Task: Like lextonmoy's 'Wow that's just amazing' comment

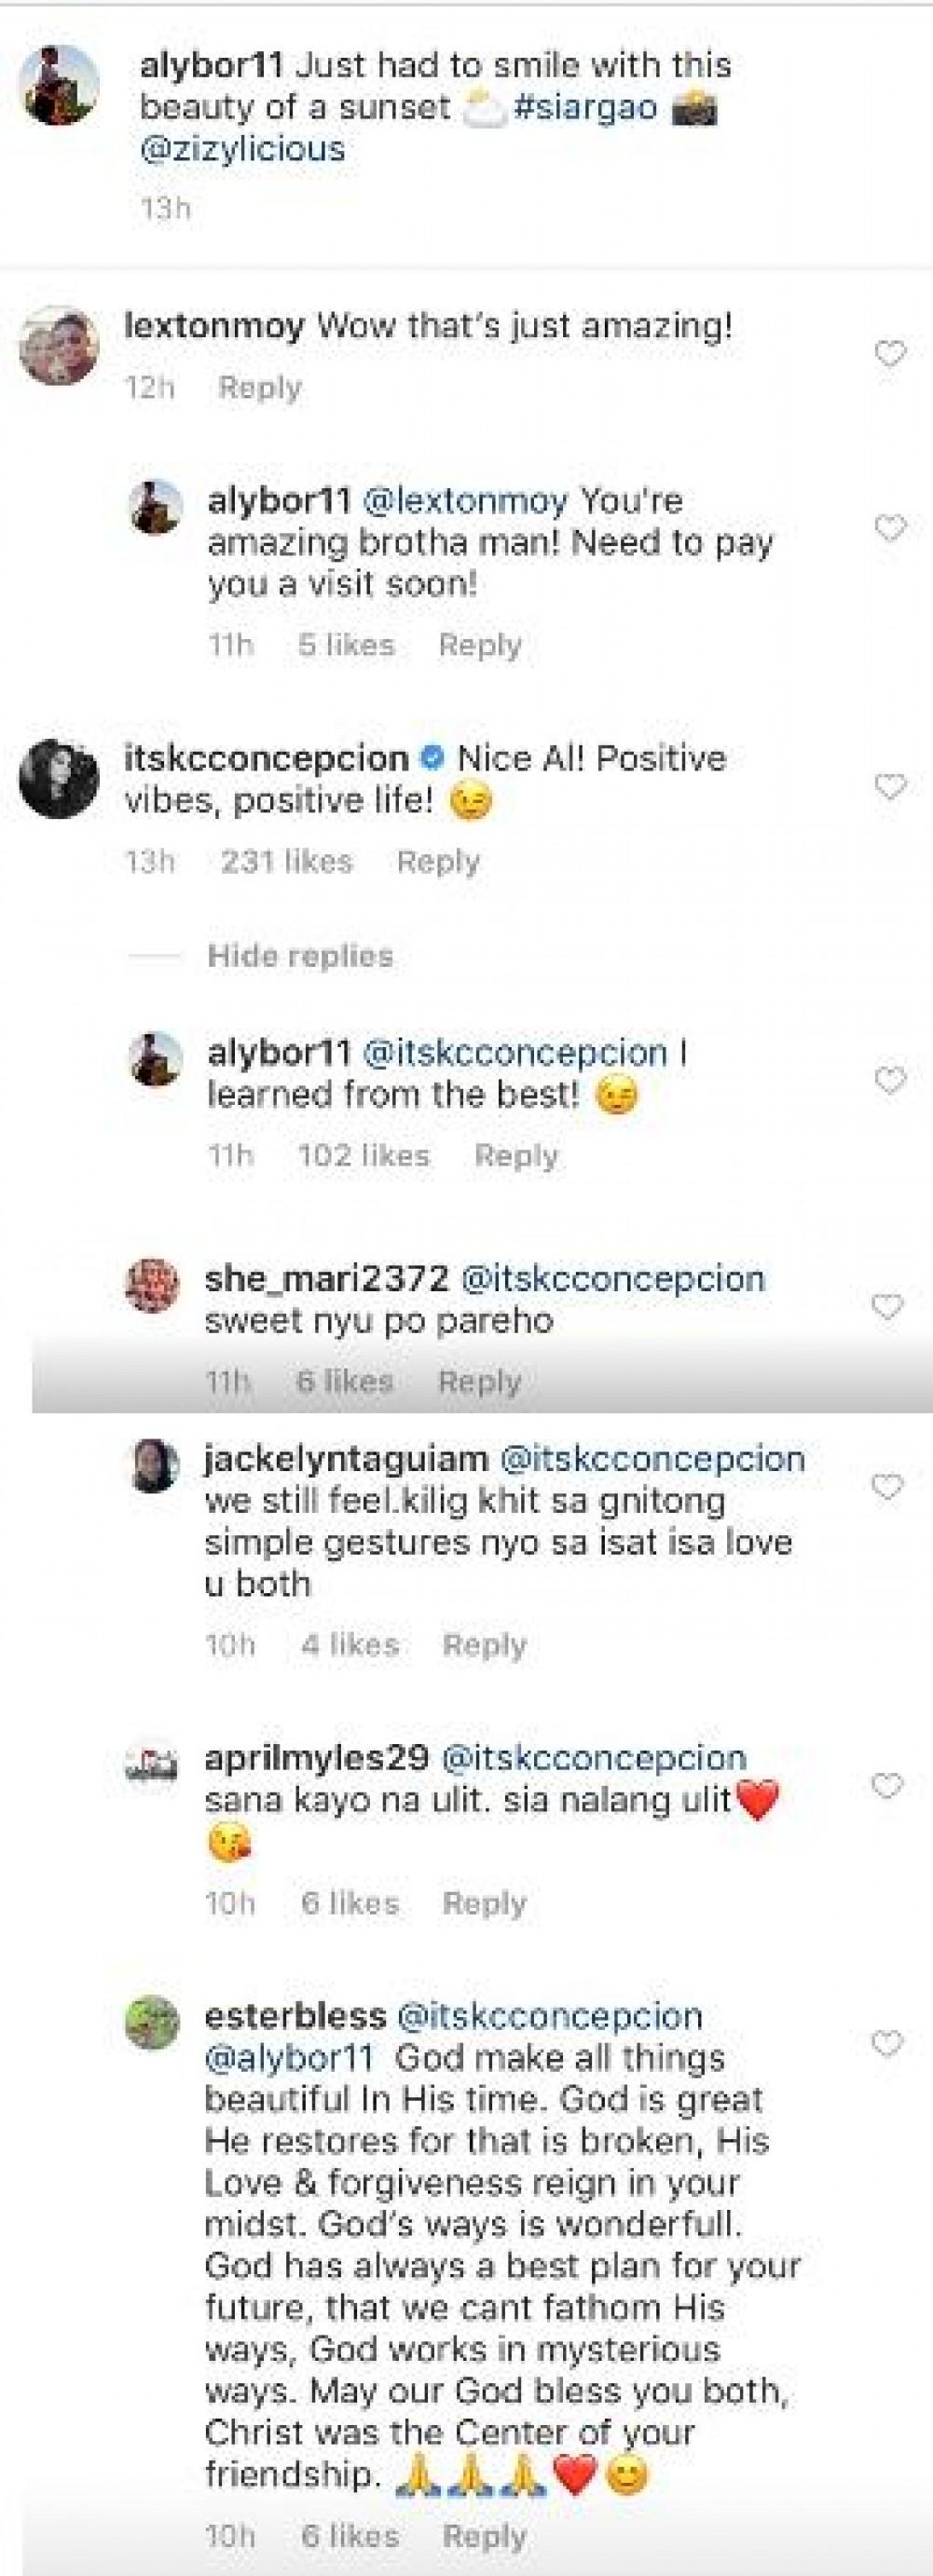Action: point(889,354)
